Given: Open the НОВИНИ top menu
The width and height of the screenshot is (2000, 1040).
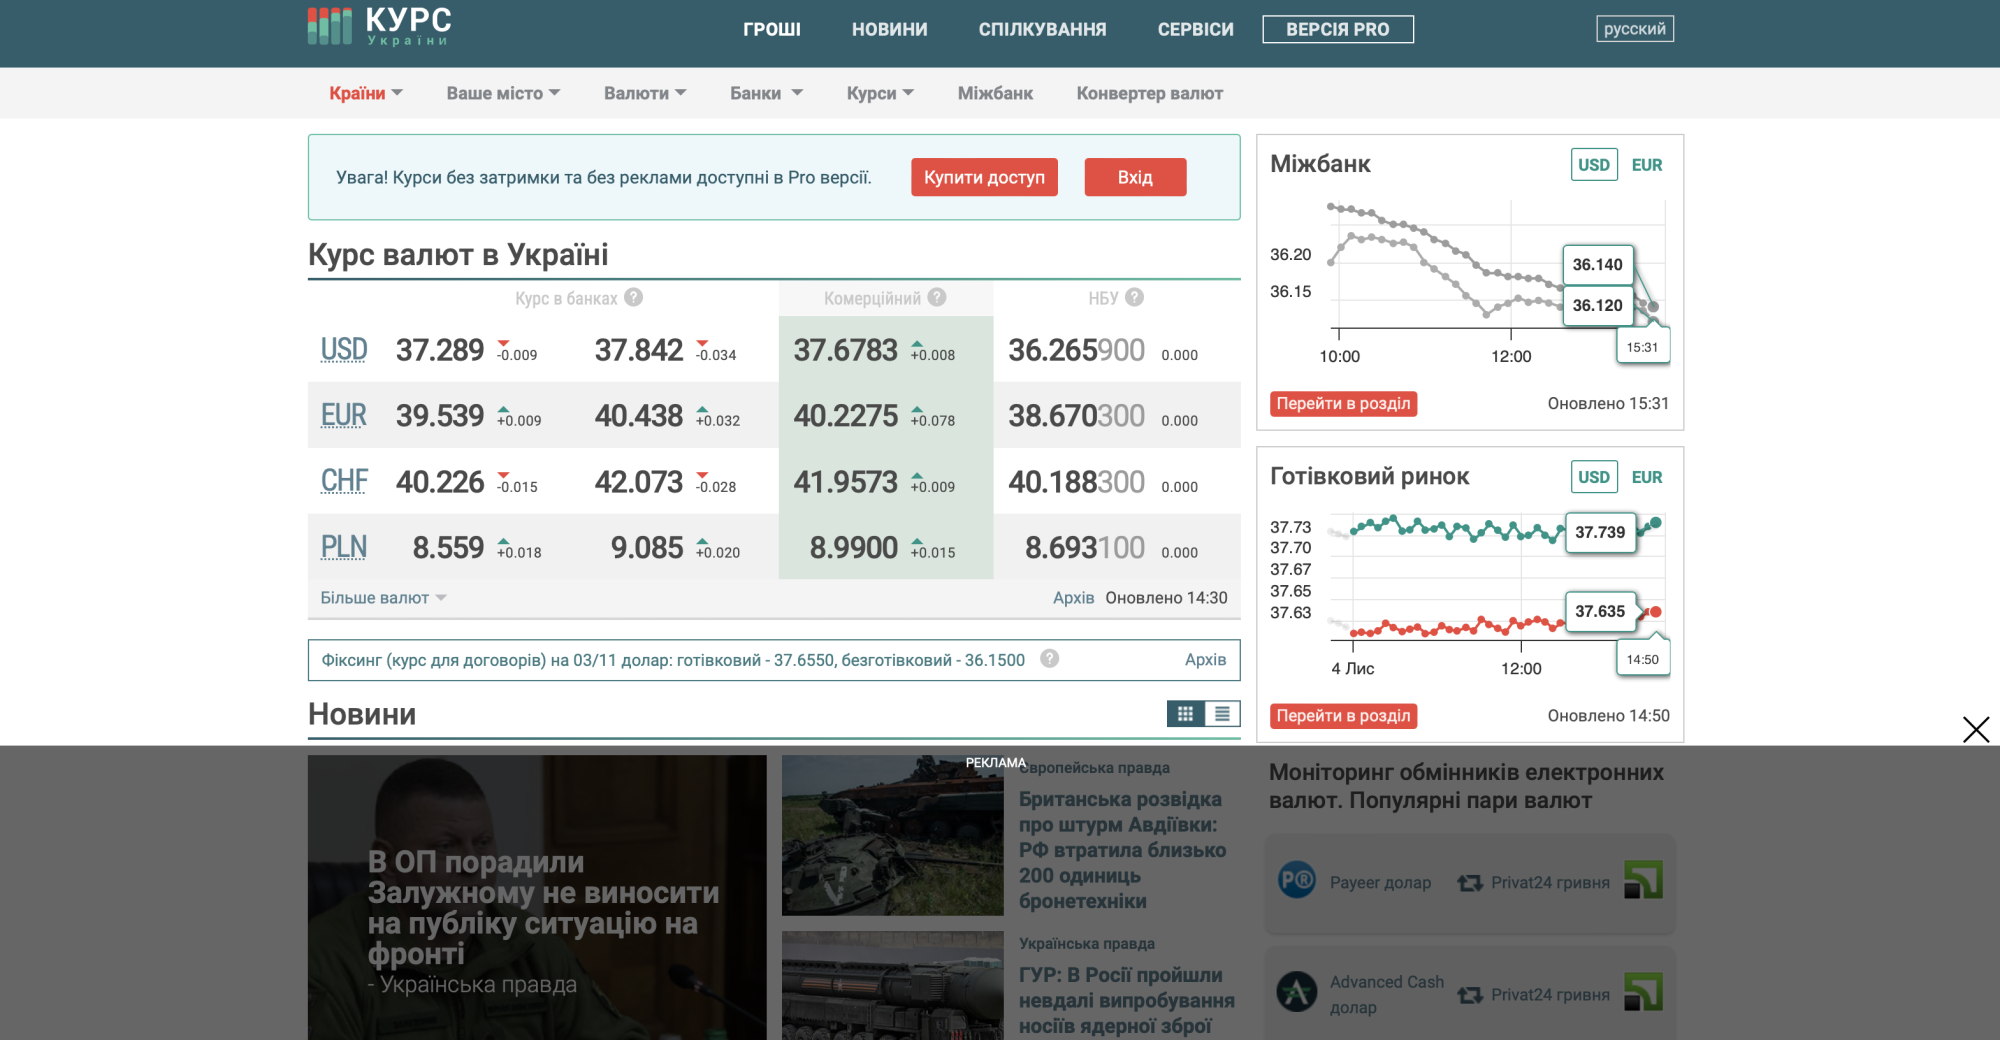Looking at the screenshot, I should pyautogui.click(x=889, y=29).
